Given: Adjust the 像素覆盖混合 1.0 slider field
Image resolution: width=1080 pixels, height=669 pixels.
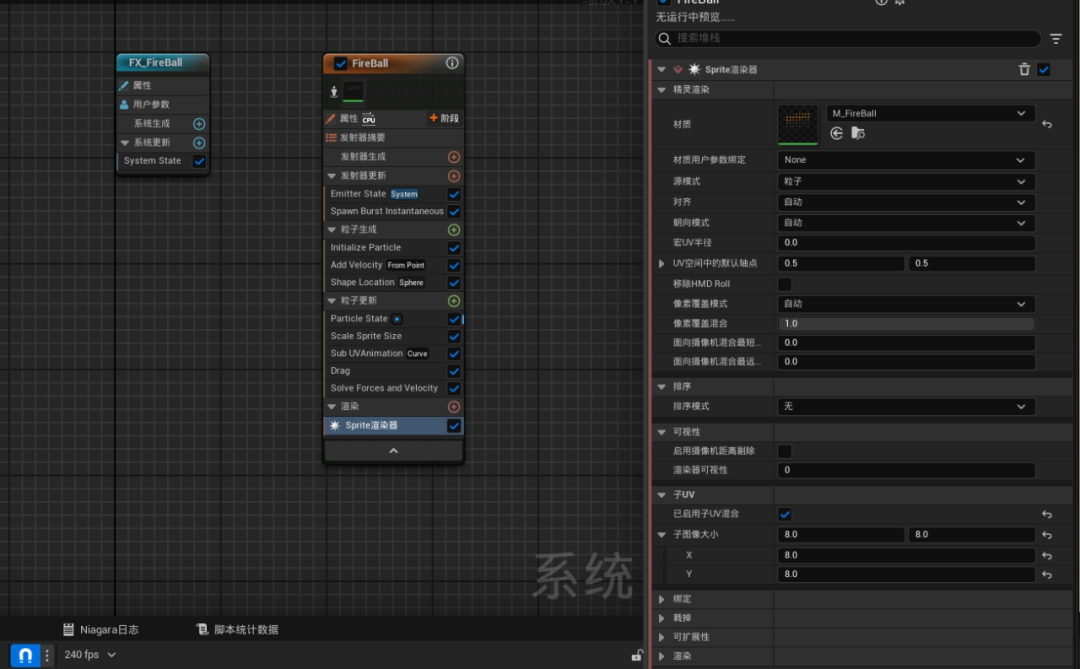Looking at the screenshot, I should [906, 324].
